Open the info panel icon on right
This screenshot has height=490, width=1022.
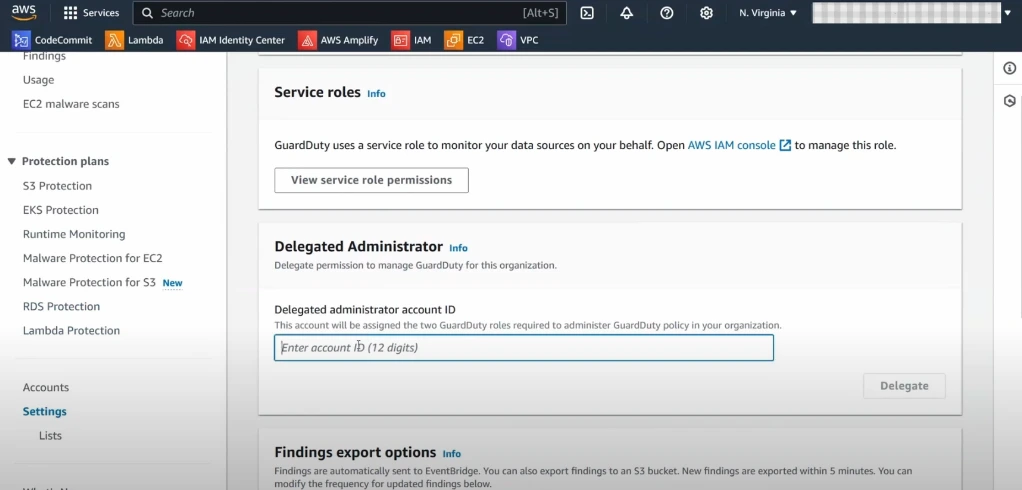click(x=1009, y=68)
